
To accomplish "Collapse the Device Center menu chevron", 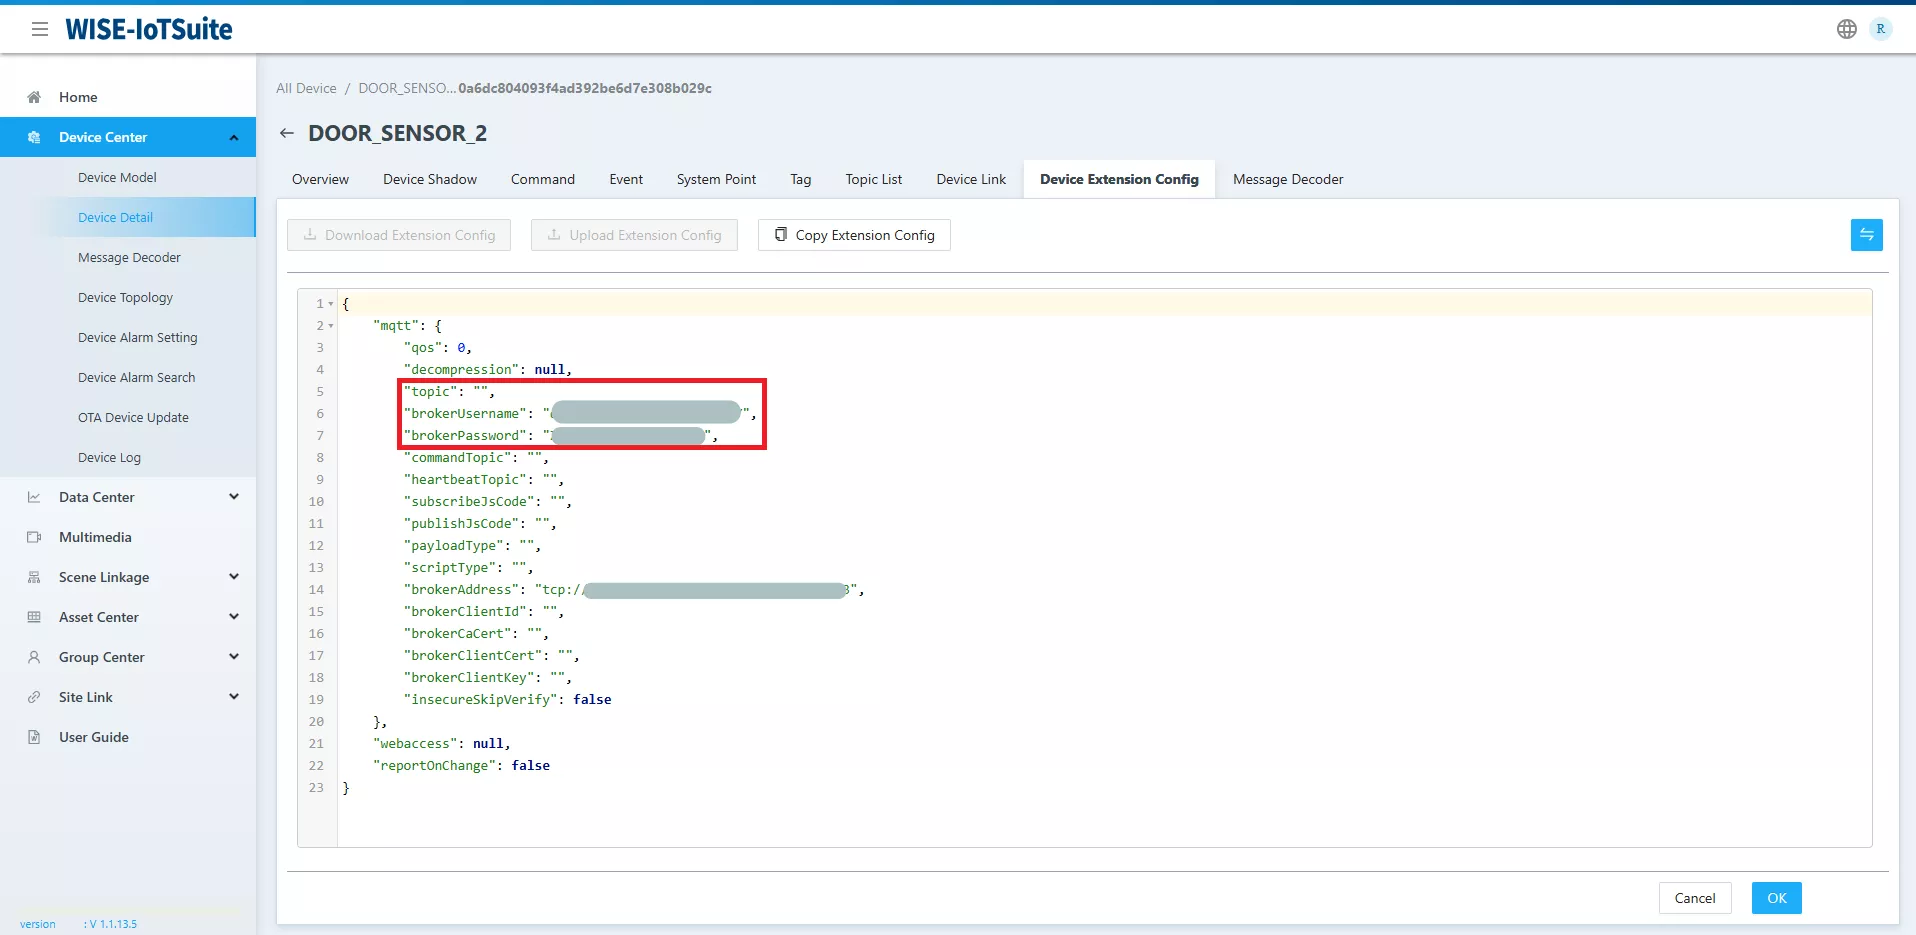I will point(234,137).
